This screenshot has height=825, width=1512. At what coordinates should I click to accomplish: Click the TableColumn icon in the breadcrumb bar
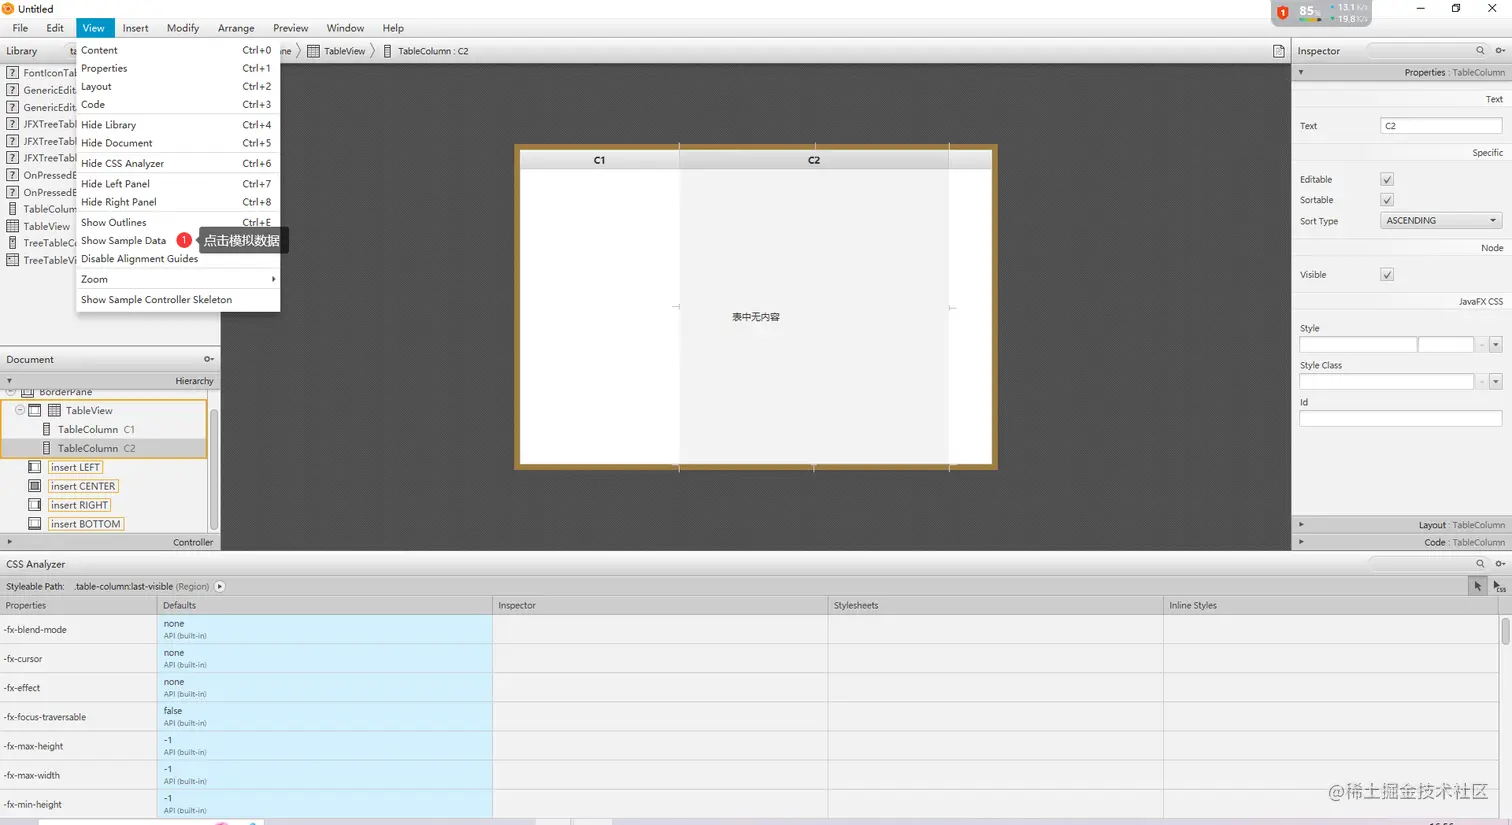pos(388,51)
